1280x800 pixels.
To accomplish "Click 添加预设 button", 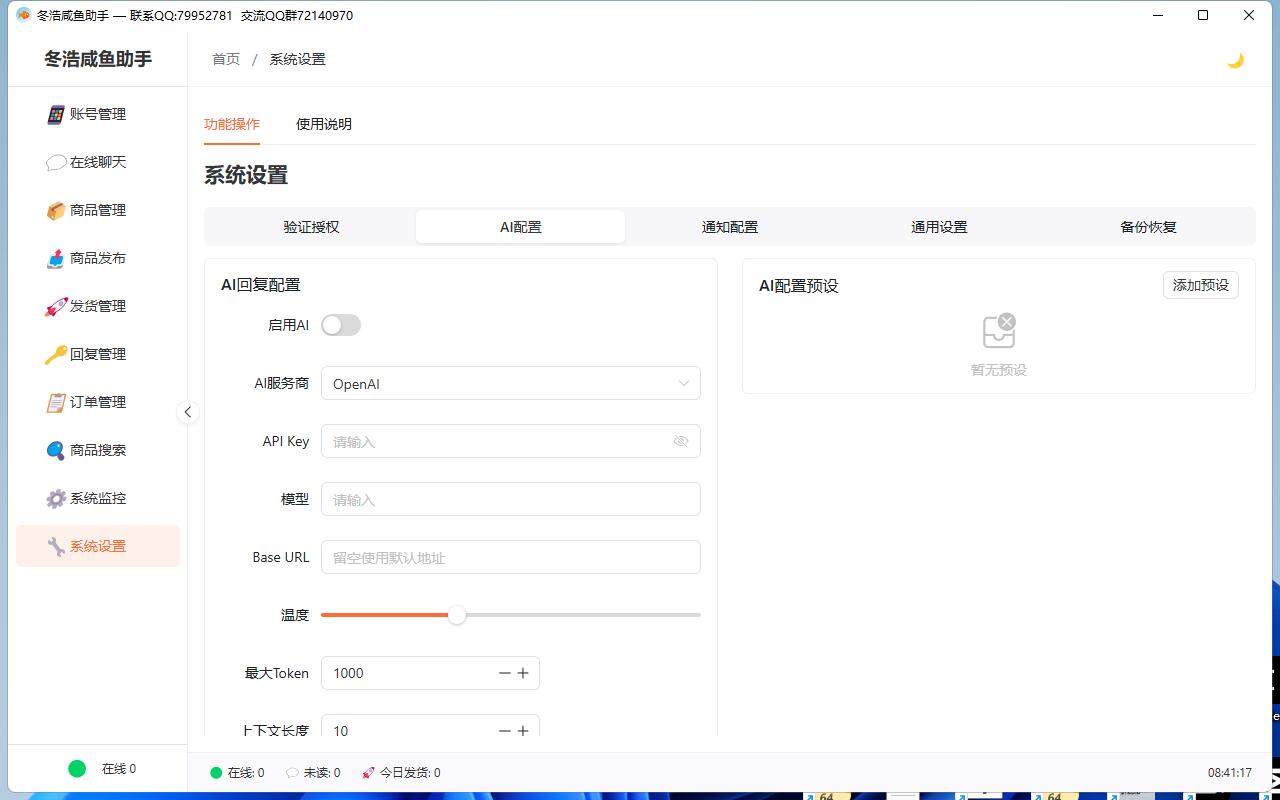I will click(x=1201, y=285).
